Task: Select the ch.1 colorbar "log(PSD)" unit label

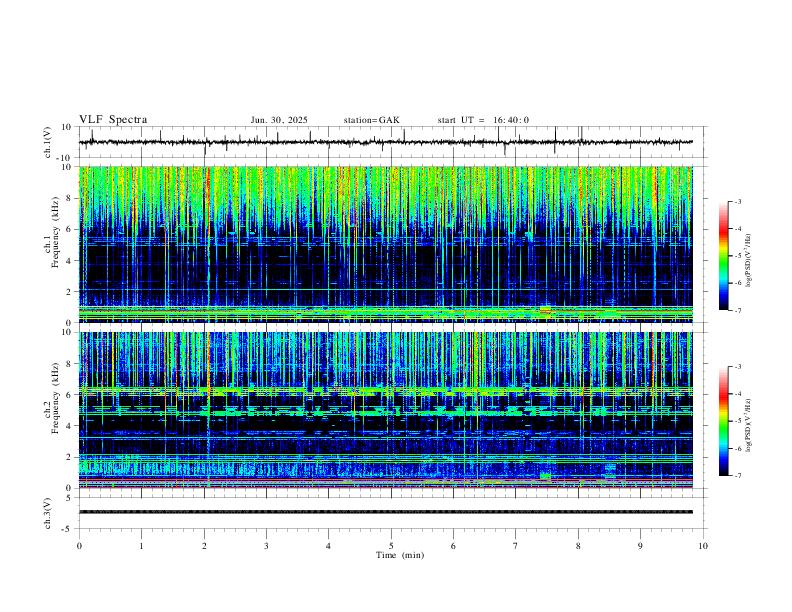Action: coord(748,261)
